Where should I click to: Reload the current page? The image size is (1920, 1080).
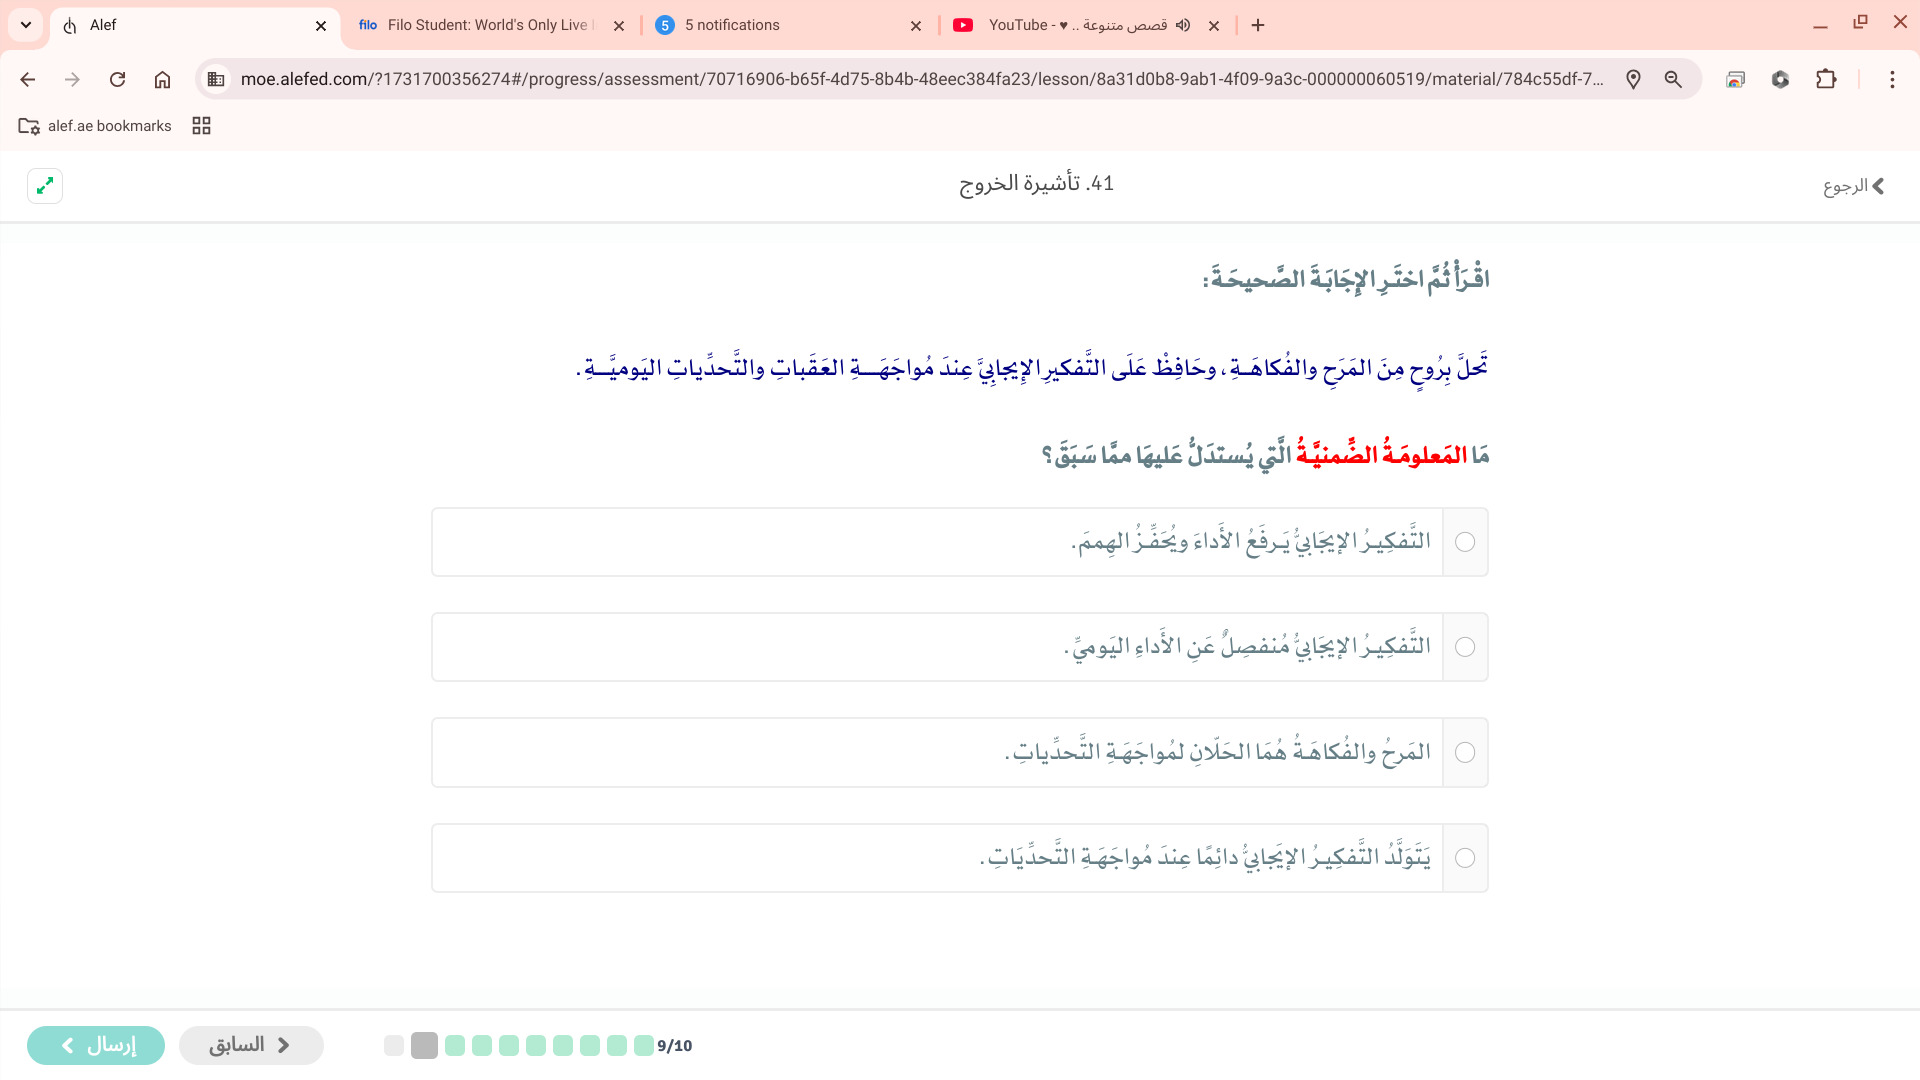pyautogui.click(x=117, y=79)
